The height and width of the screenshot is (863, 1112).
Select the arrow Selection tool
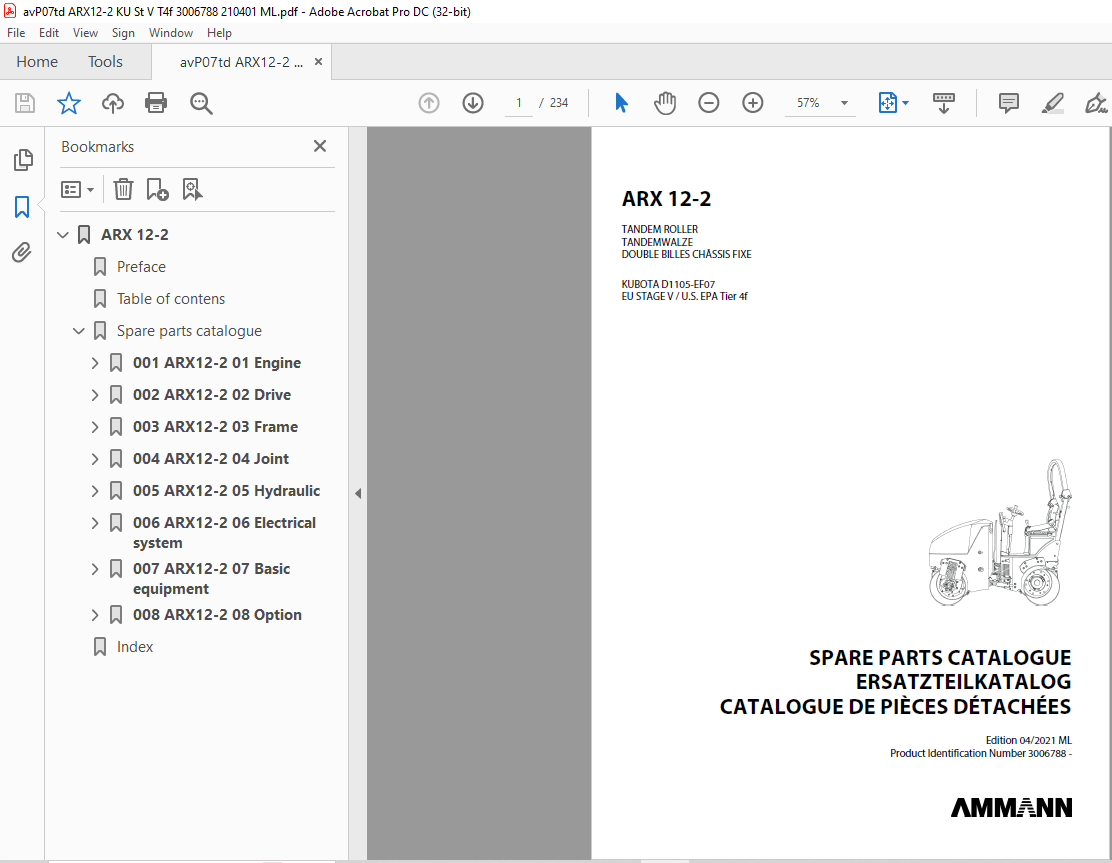click(x=621, y=103)
